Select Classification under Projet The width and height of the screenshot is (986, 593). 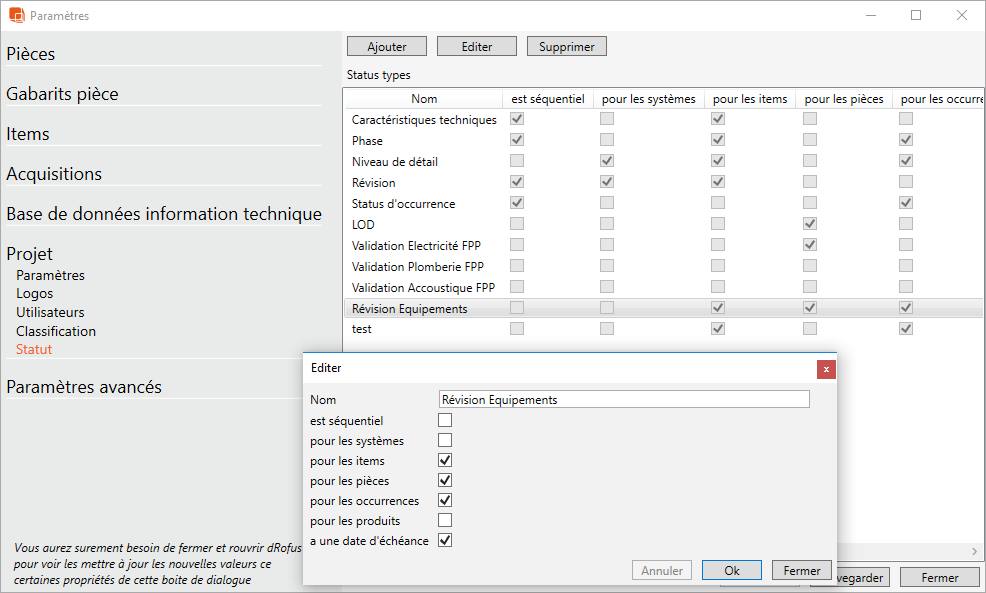[x=56, y=331]
